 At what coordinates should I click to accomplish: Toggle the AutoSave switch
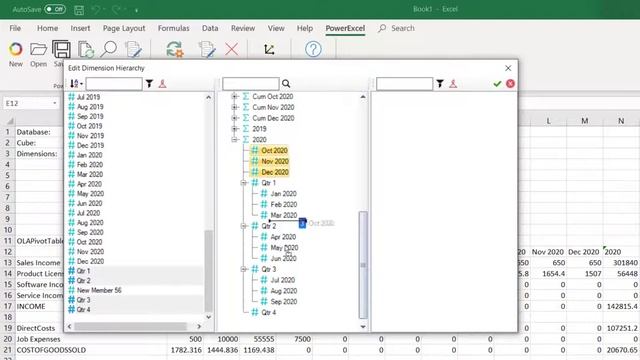click(x=55, y=9)
